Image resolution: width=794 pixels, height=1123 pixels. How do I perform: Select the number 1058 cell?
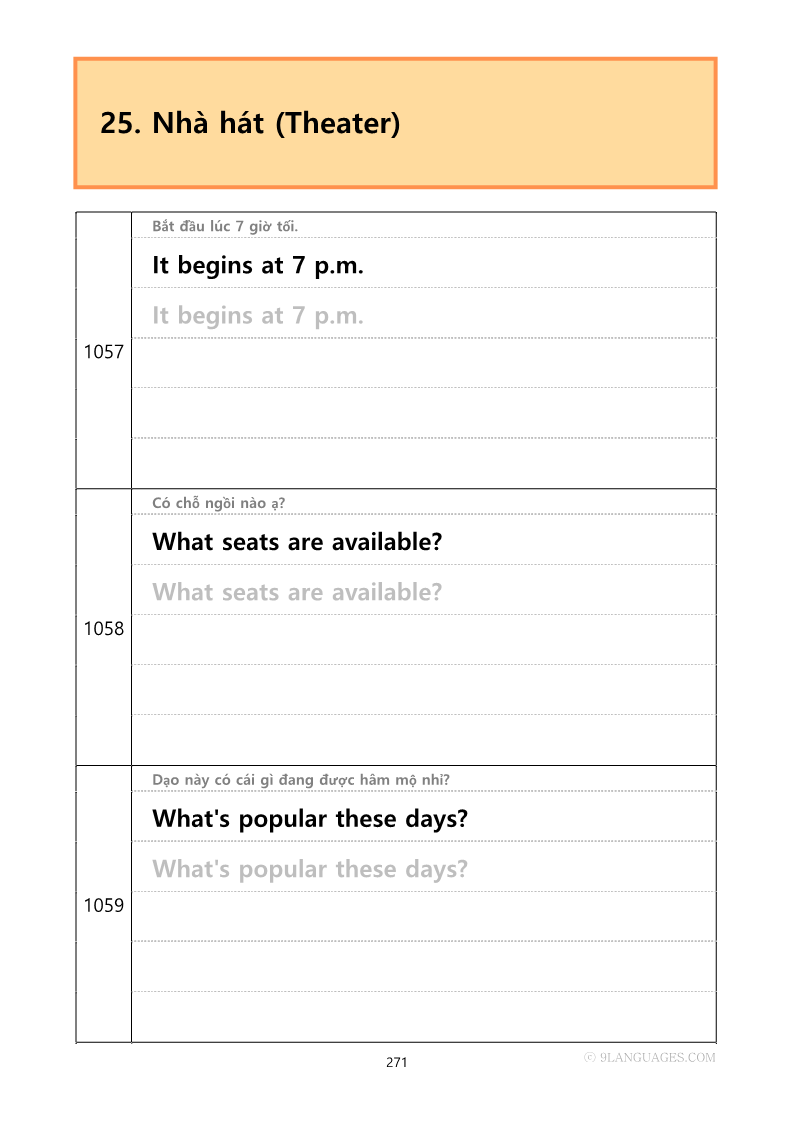point(104,628)
